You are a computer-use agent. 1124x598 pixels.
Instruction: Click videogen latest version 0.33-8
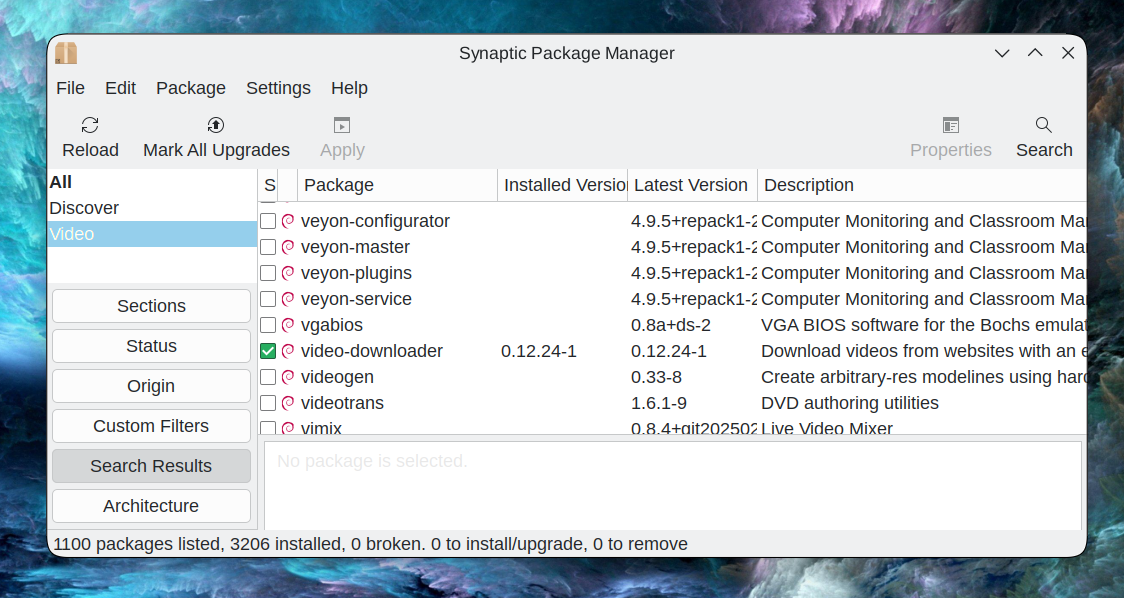coord(656,377)
